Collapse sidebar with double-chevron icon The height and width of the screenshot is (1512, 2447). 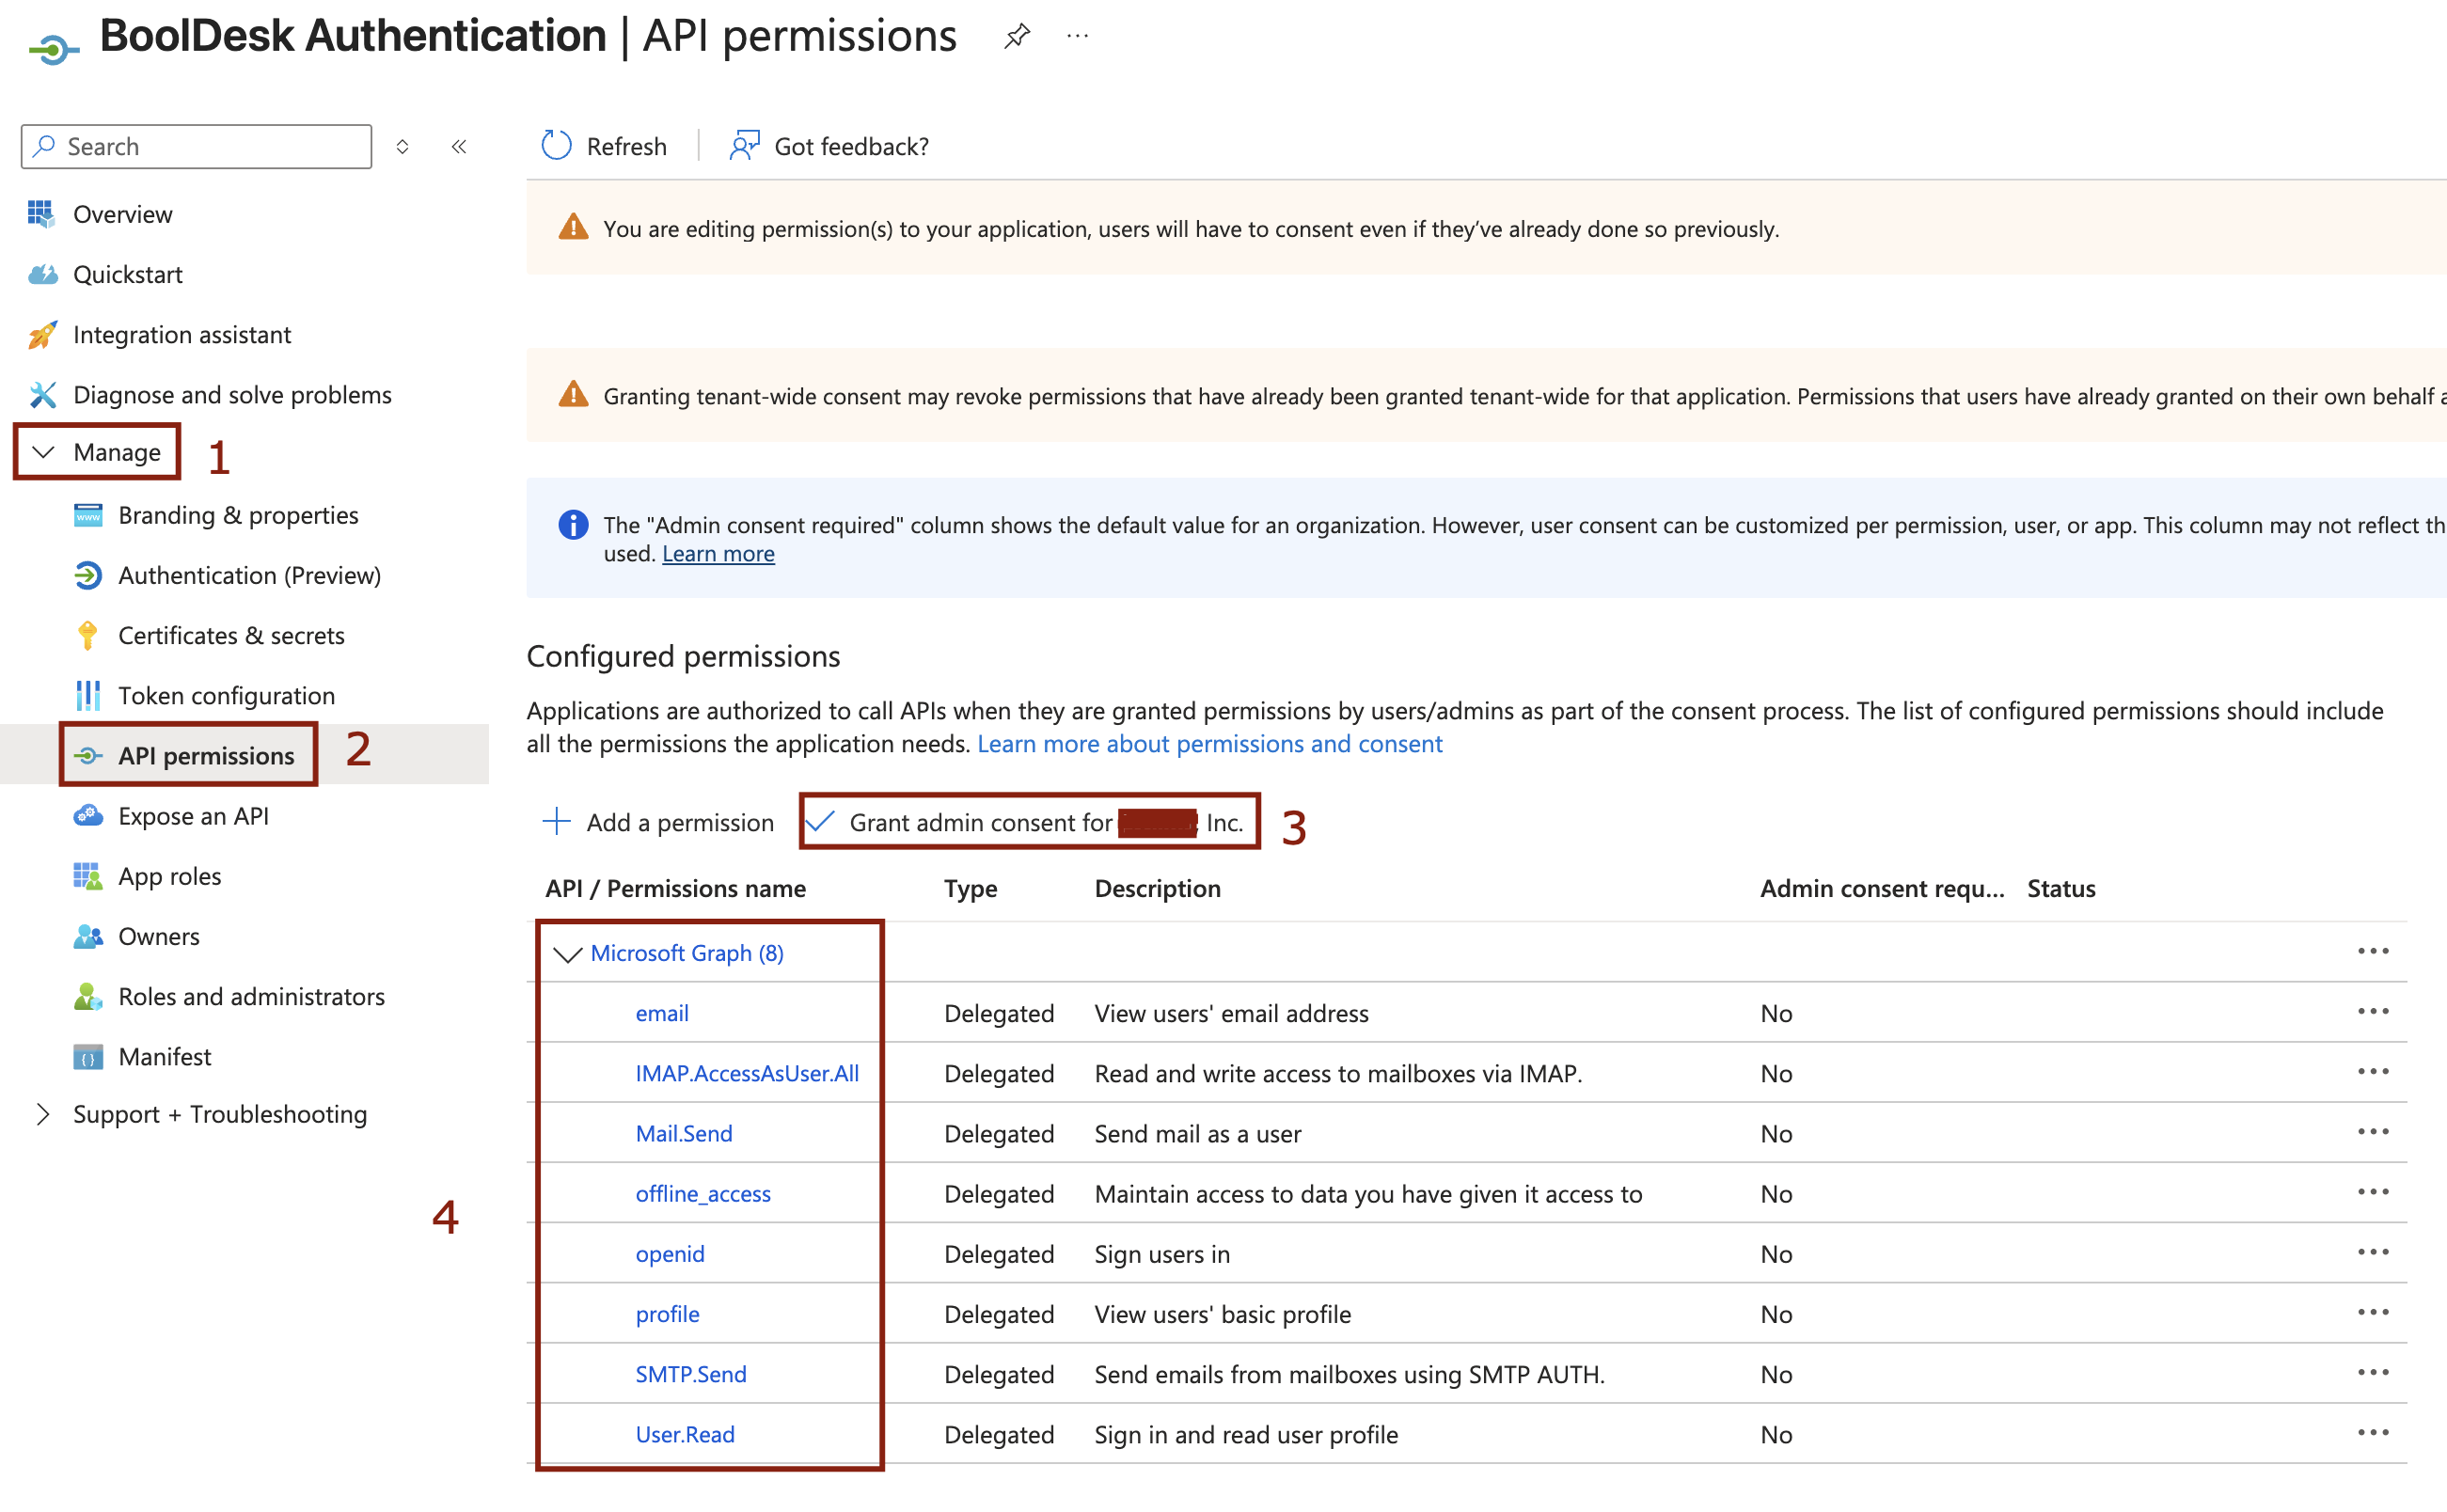tap(459, 147)
